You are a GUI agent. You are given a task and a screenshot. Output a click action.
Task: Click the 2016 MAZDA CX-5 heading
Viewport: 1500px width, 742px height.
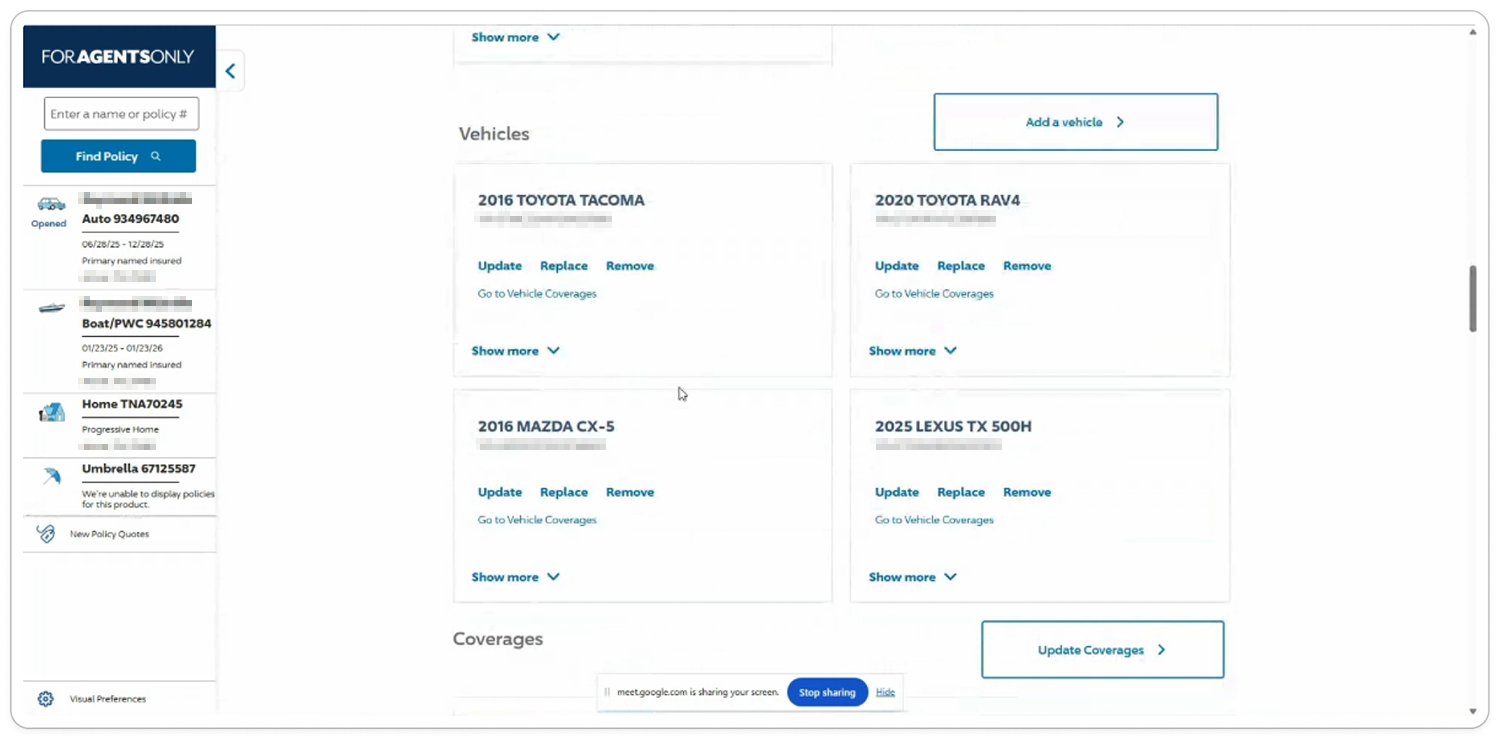pos(546,426)
